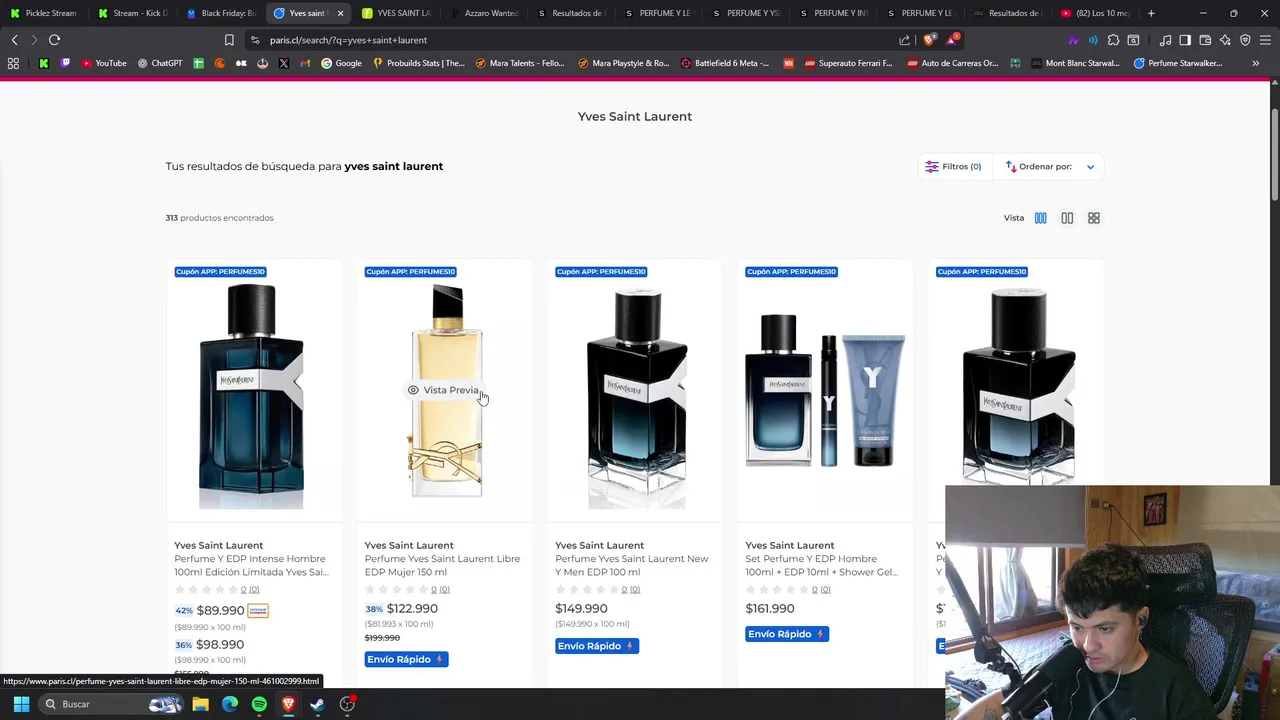
Task: Click Envío Rápido badge under the $122.990 price
Action: point(406,659)
